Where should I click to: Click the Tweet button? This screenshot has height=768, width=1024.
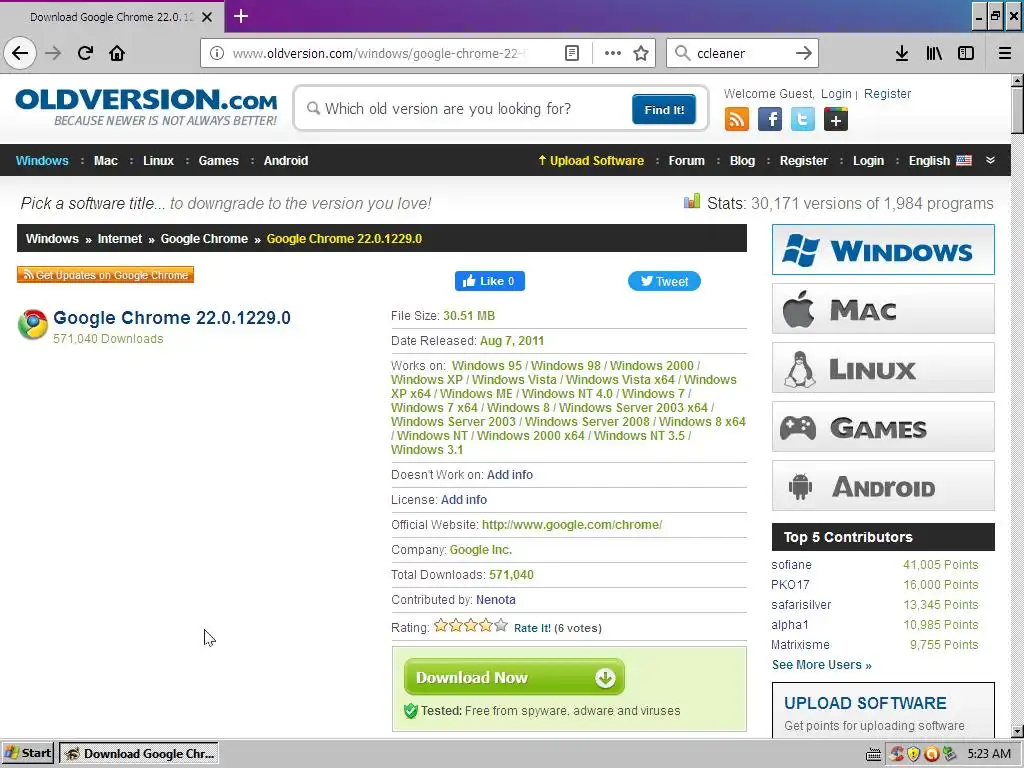click(x=664, y=281)
